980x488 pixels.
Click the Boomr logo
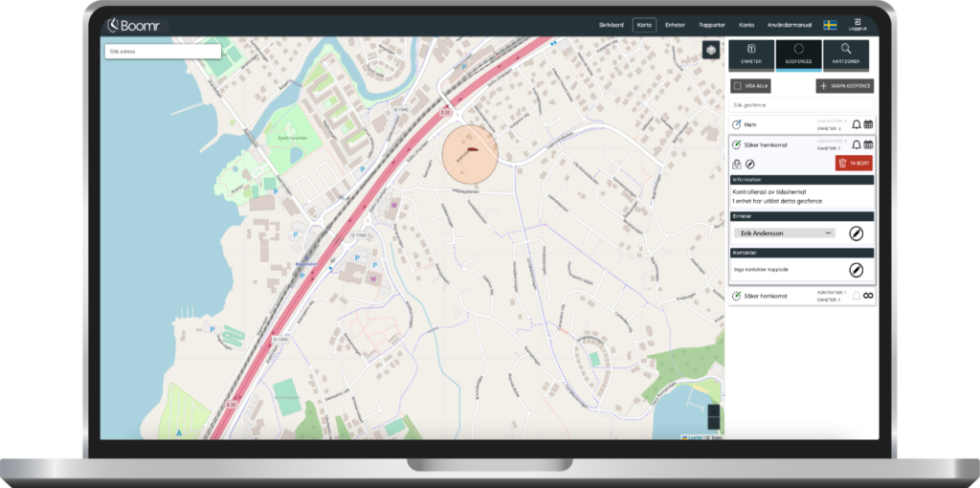134,24
